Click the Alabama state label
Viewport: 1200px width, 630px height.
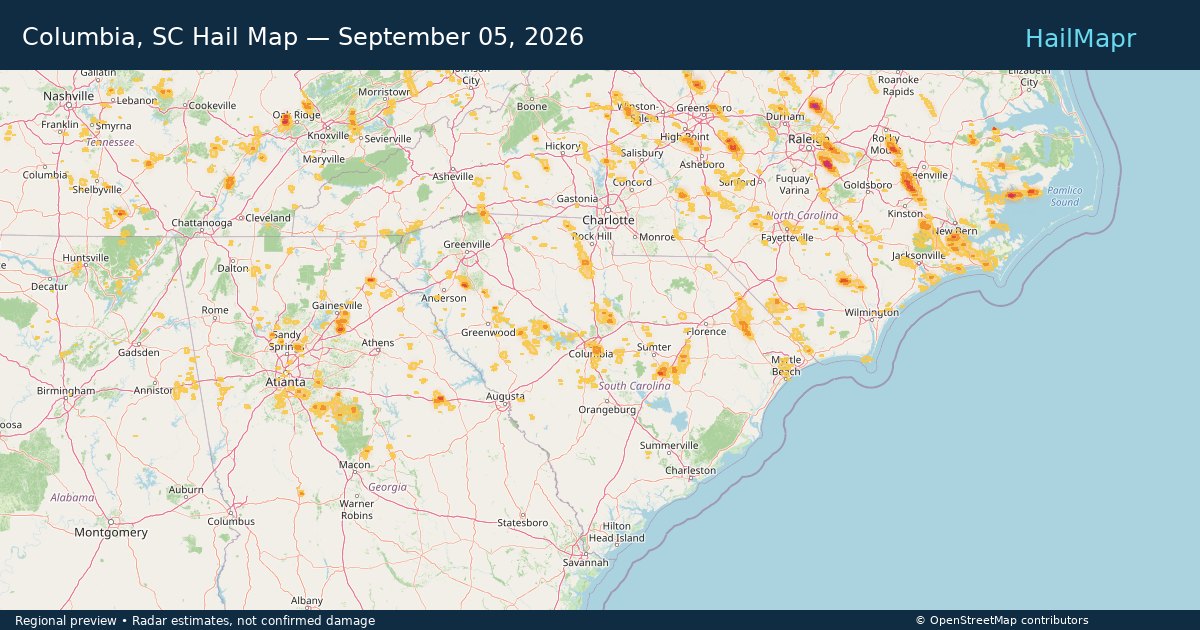pyautogui.click(x=72, y=497)
